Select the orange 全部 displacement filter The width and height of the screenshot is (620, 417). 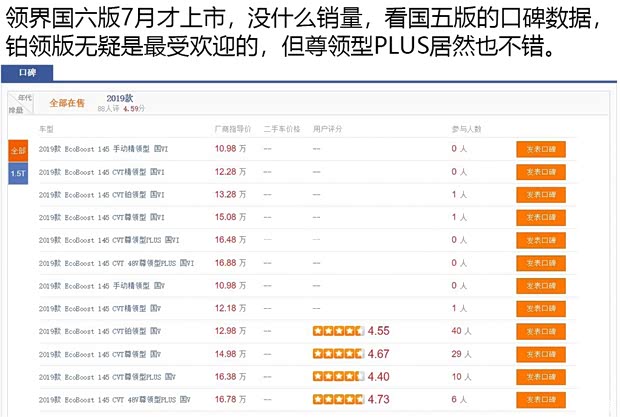tap(18, 150)
